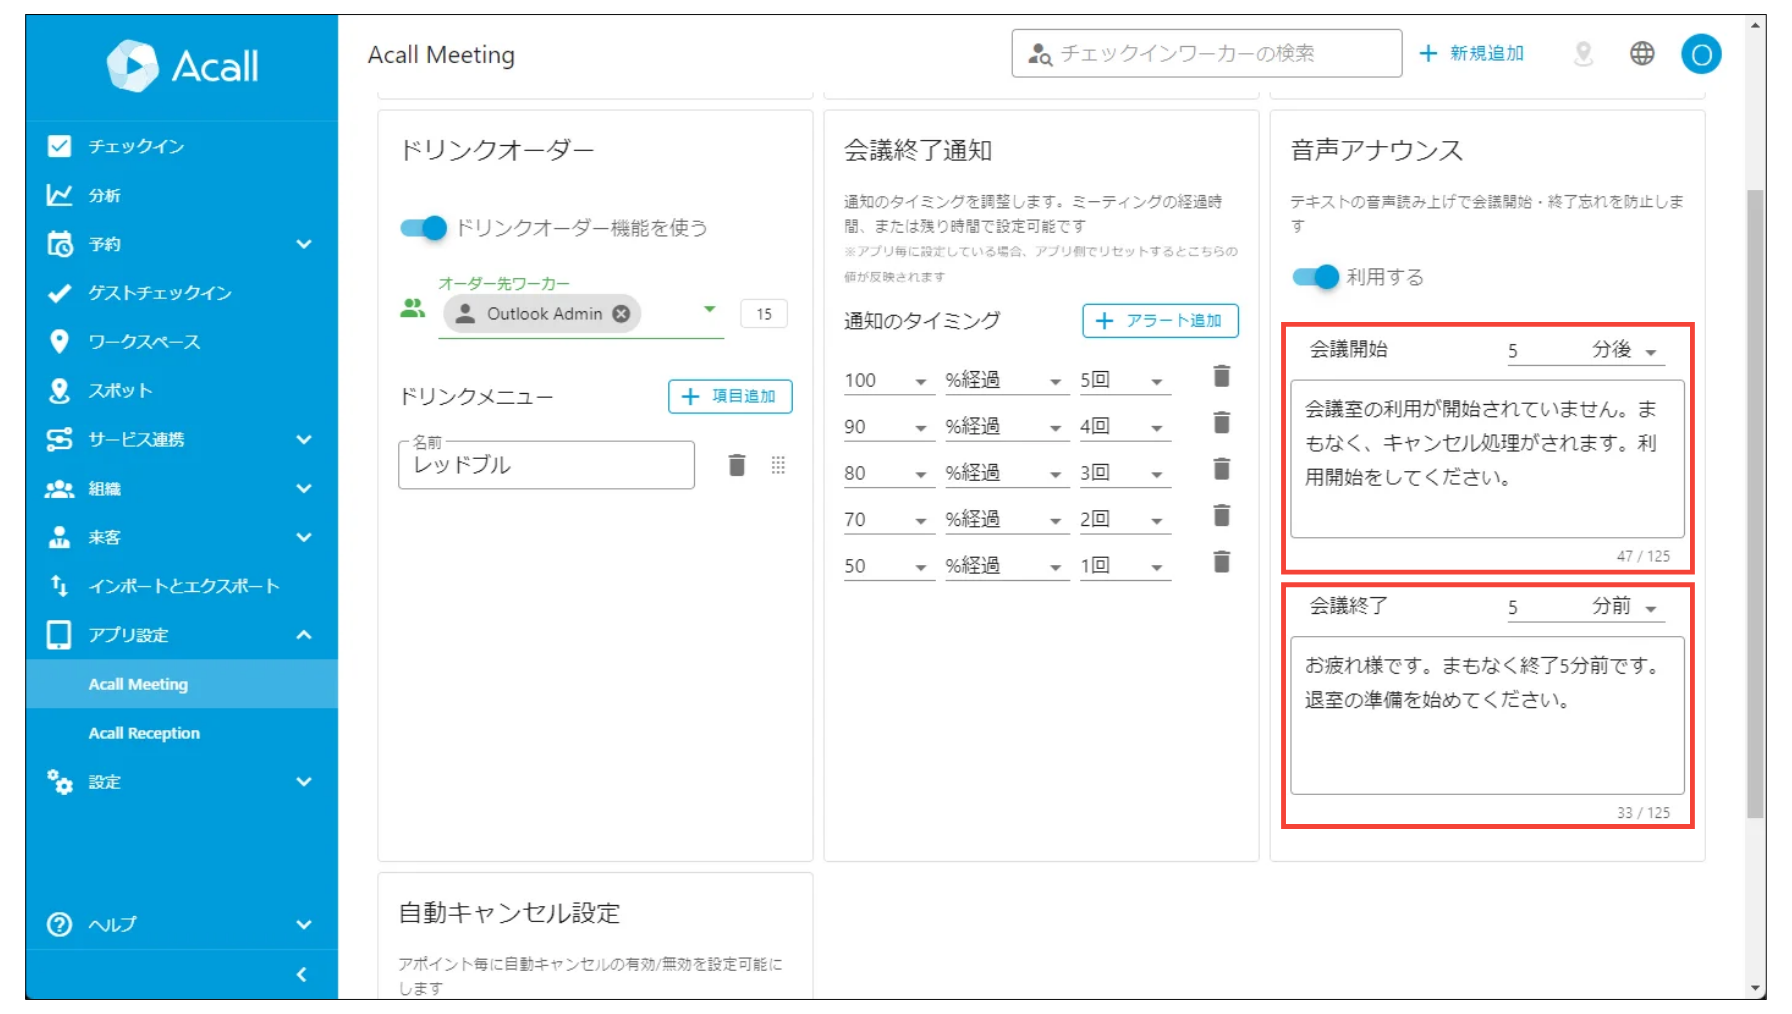The image size is (1792, 1014).
Task: Open the 会議終了 分前 timing dropdown
Action: [1625, 607]
